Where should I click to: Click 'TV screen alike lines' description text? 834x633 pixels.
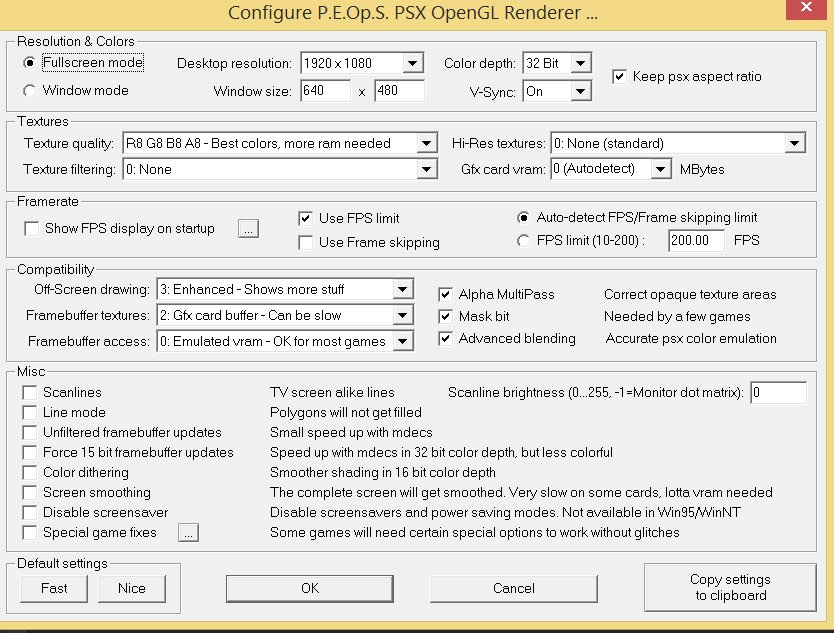point(332,393)
